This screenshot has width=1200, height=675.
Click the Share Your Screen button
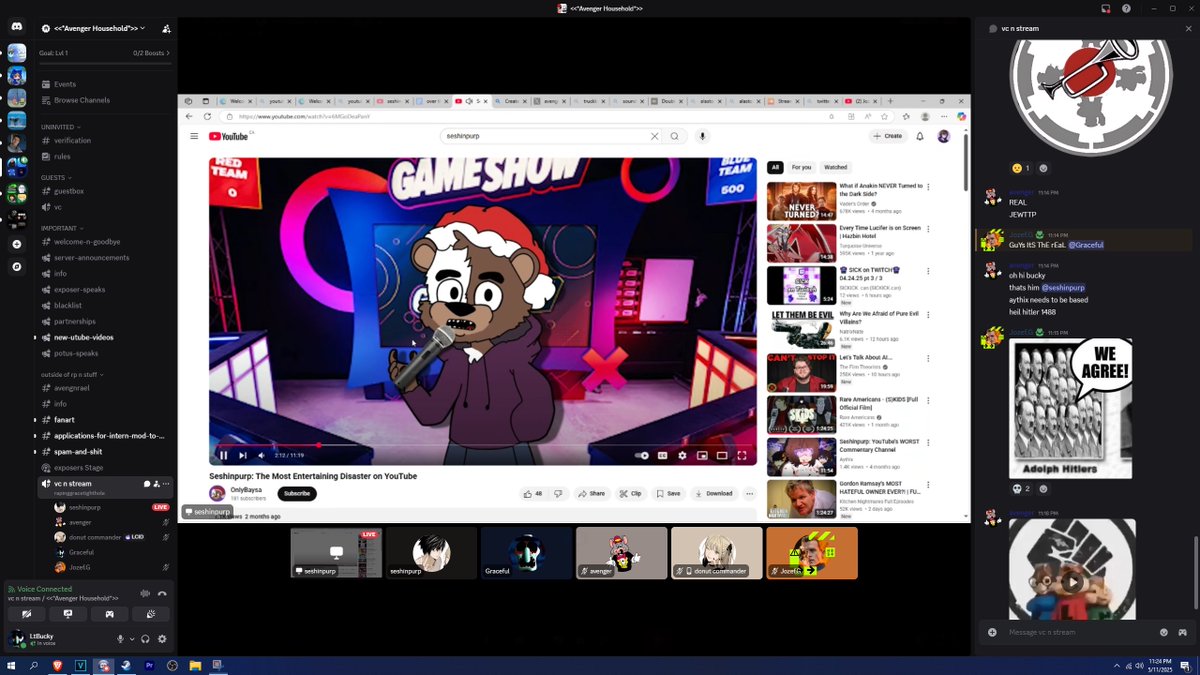tap(68, 614)
